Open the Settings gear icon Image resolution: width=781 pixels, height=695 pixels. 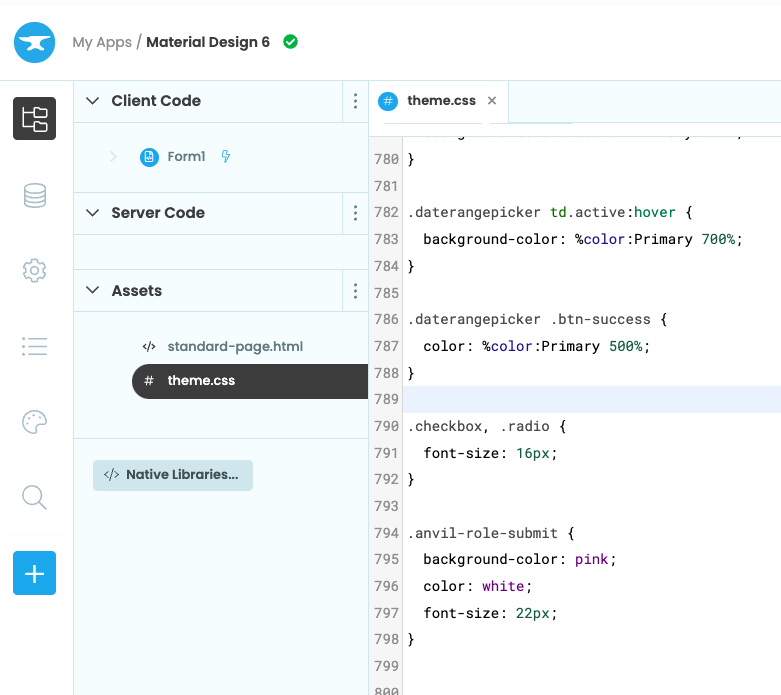(x=35, y=270)
